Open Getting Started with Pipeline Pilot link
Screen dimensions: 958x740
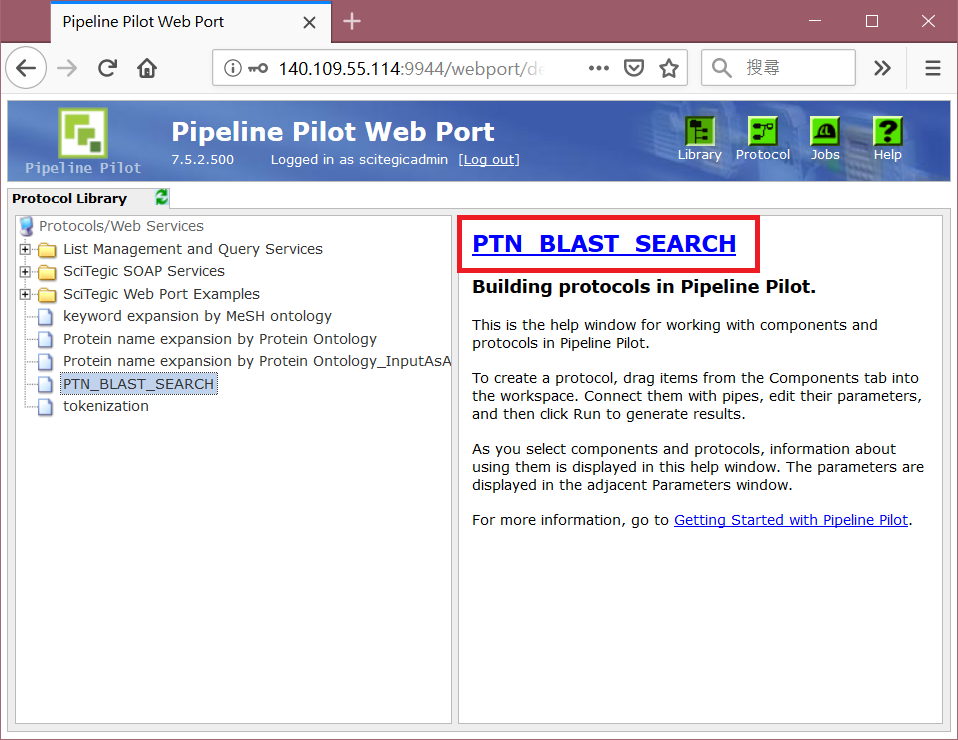[791, 520]
